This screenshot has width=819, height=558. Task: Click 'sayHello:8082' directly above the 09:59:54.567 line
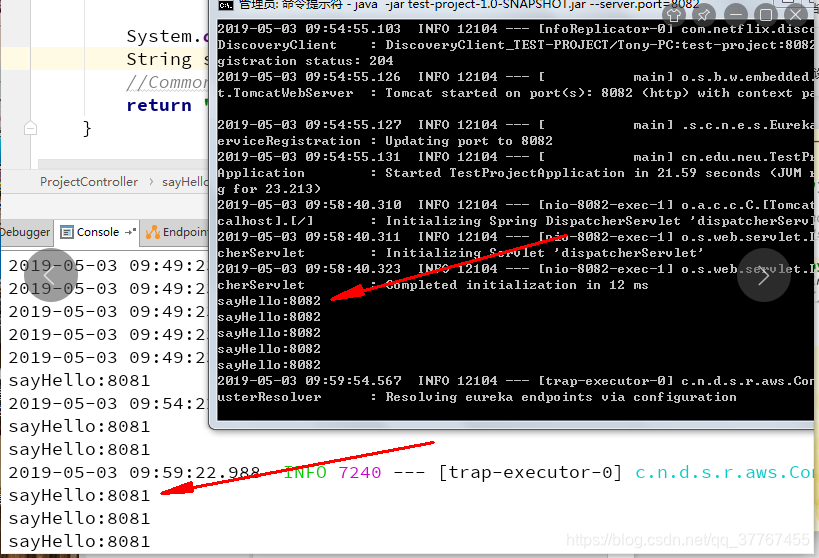click(x=269, y=365)
